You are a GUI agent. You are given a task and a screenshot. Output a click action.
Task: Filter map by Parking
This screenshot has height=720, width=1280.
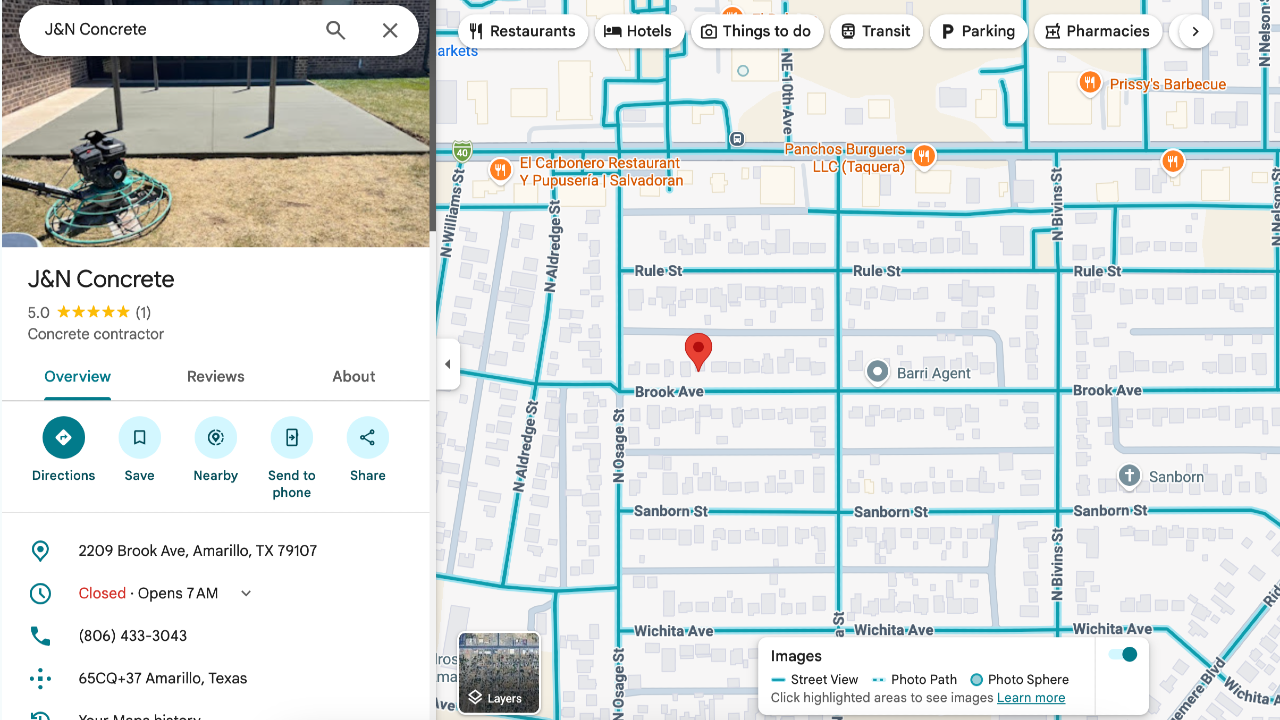pos(979,31)
